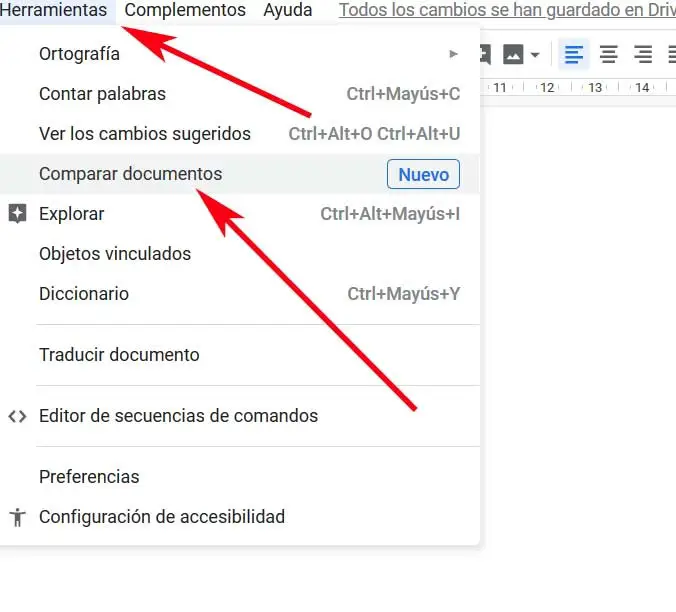Click the ruler at mark 12

pyautogui.click(x=547, y=87)
